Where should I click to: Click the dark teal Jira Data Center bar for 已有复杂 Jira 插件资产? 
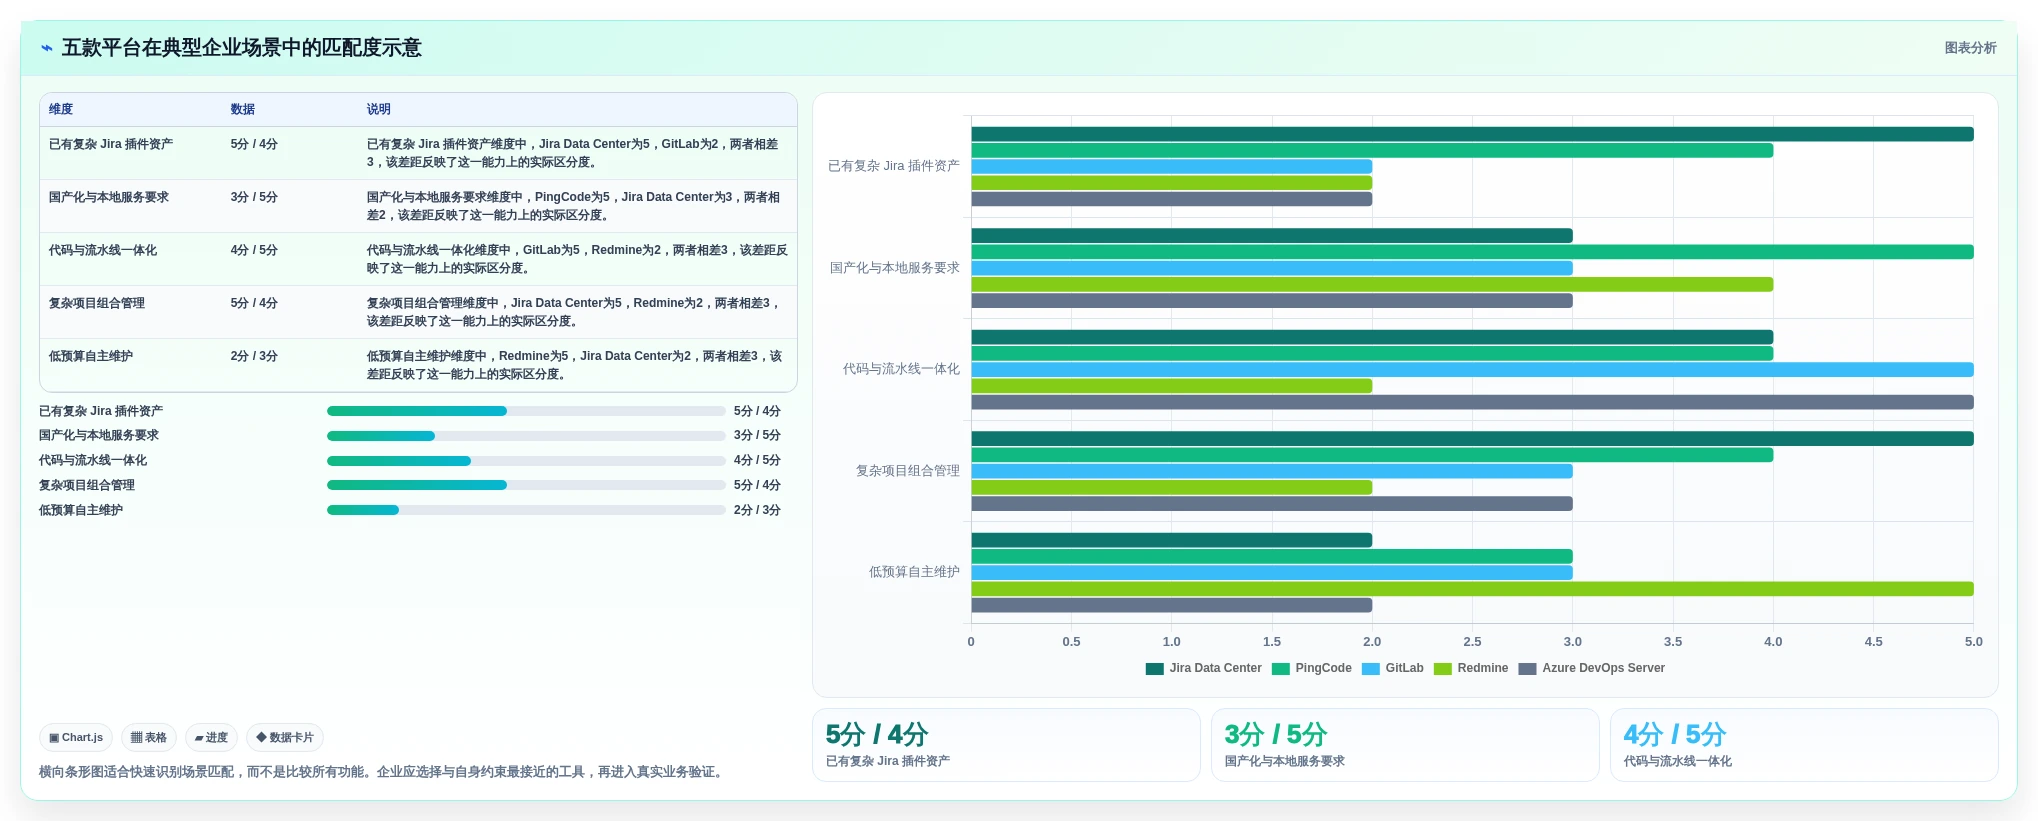pos(1472,134)
